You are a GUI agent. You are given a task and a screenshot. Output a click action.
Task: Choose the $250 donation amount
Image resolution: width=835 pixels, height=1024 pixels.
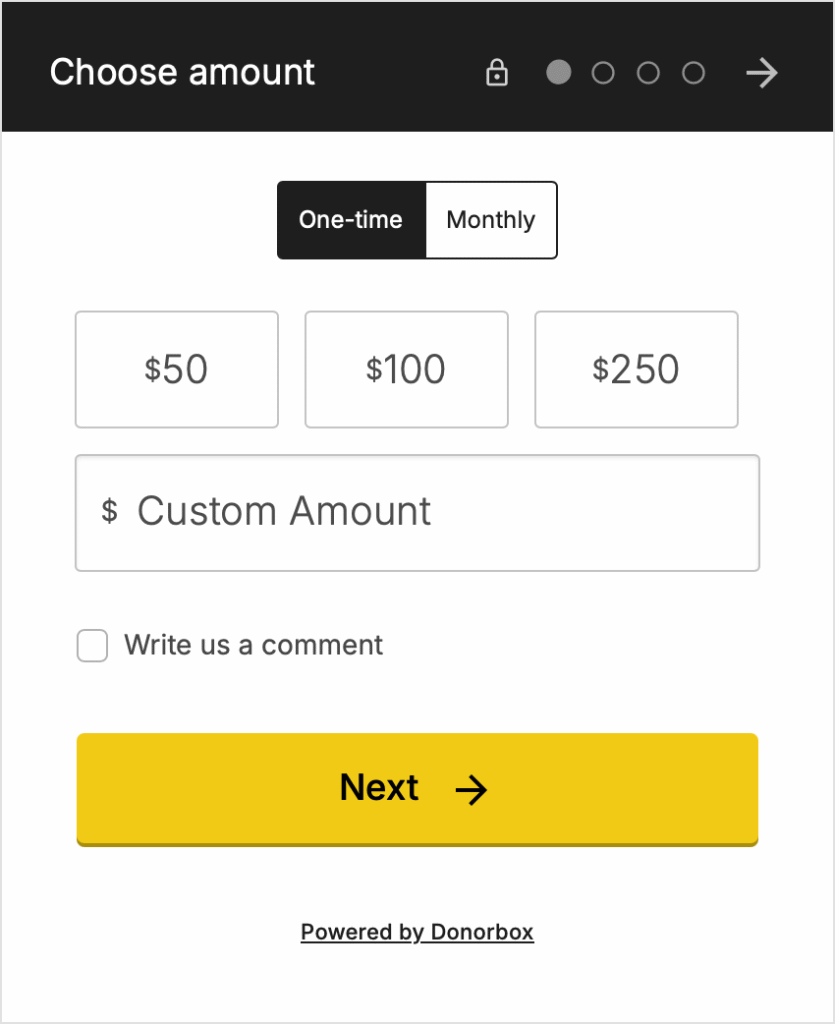[x=637, y=370]
